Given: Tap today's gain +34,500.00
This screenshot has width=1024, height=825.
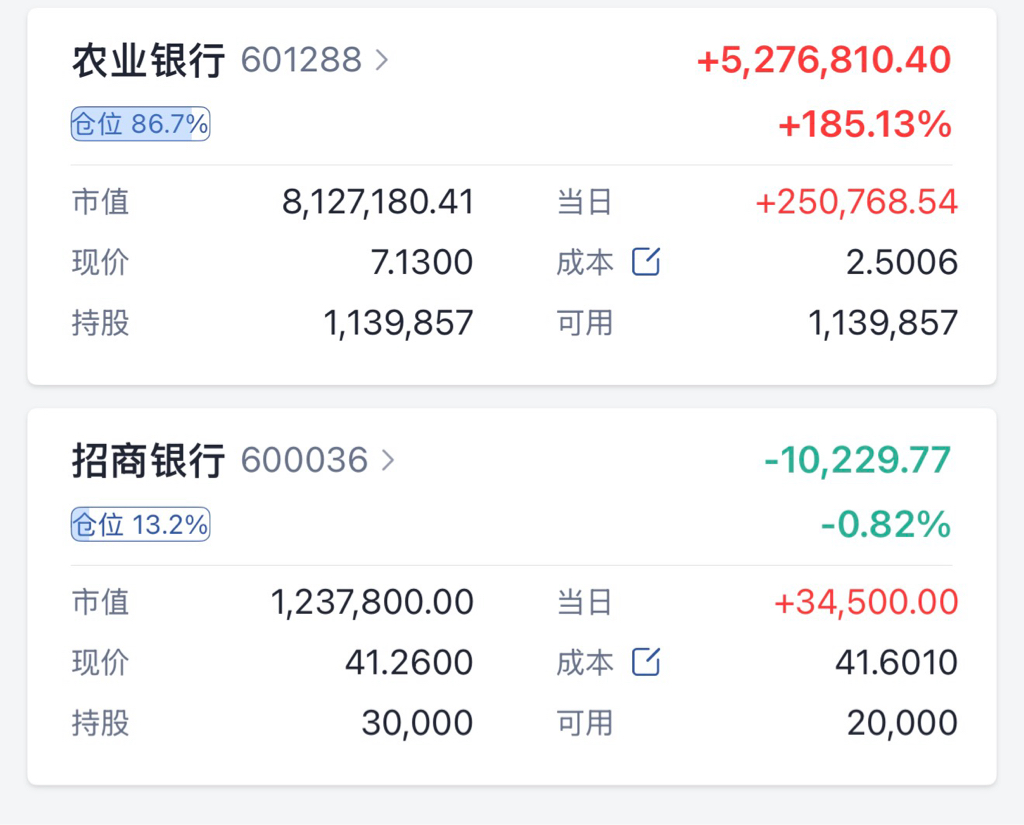Looking at the screenshot, I should [x=866, y=602].
